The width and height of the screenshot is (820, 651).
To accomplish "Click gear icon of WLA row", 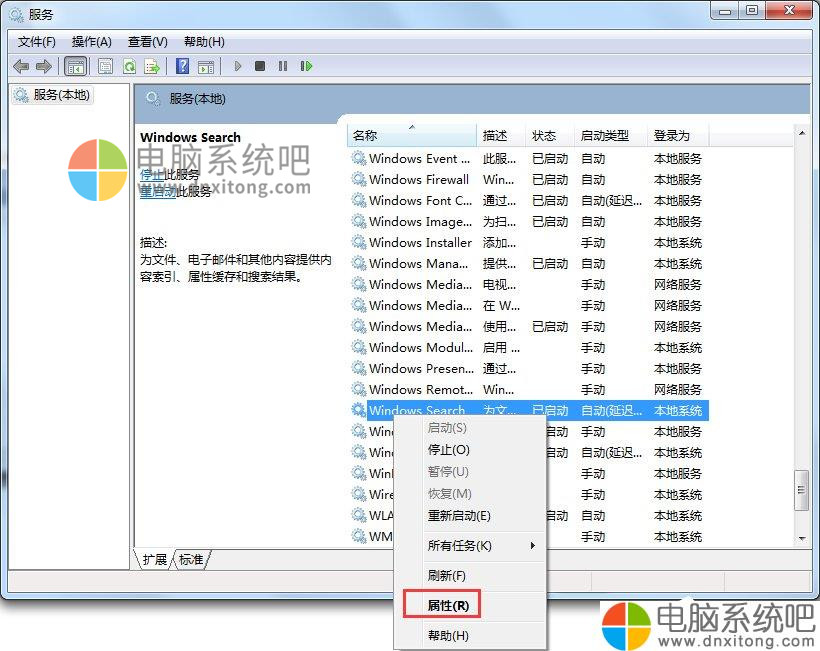I will [359, 515].
